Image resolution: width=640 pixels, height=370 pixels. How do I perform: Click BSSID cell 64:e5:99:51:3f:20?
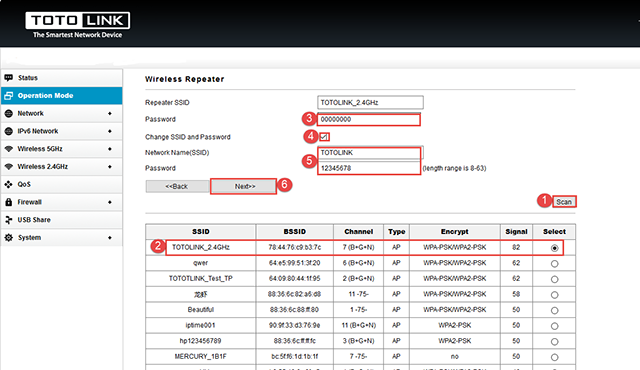(x=295, y=263)
